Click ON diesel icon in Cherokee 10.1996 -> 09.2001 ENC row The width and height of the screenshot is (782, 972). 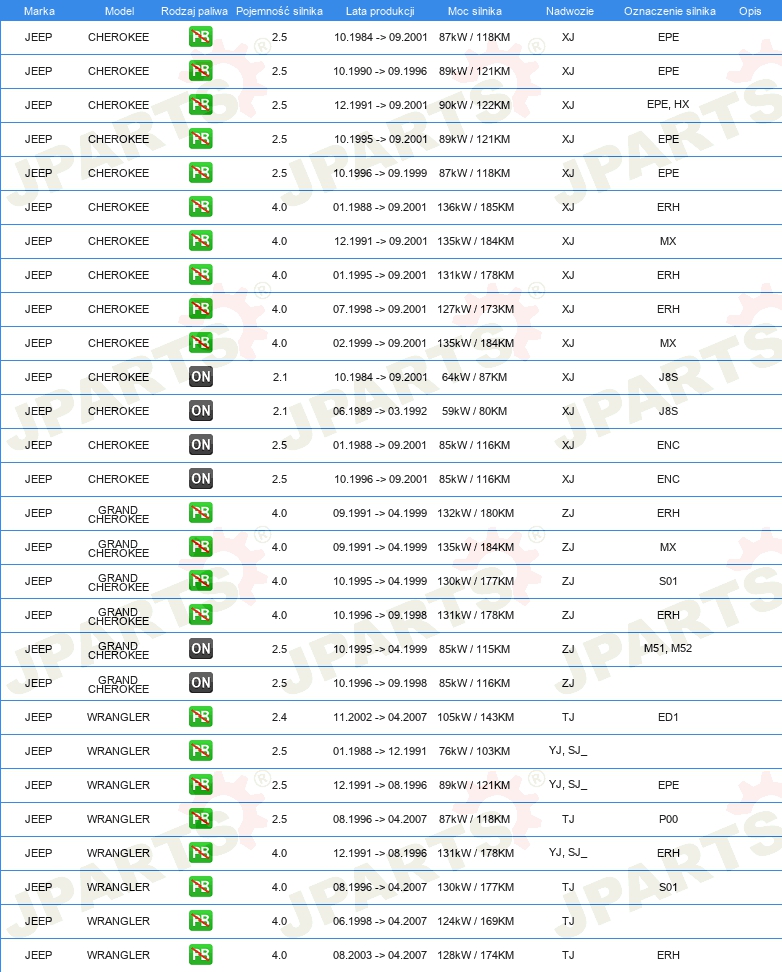pos(200,479)
